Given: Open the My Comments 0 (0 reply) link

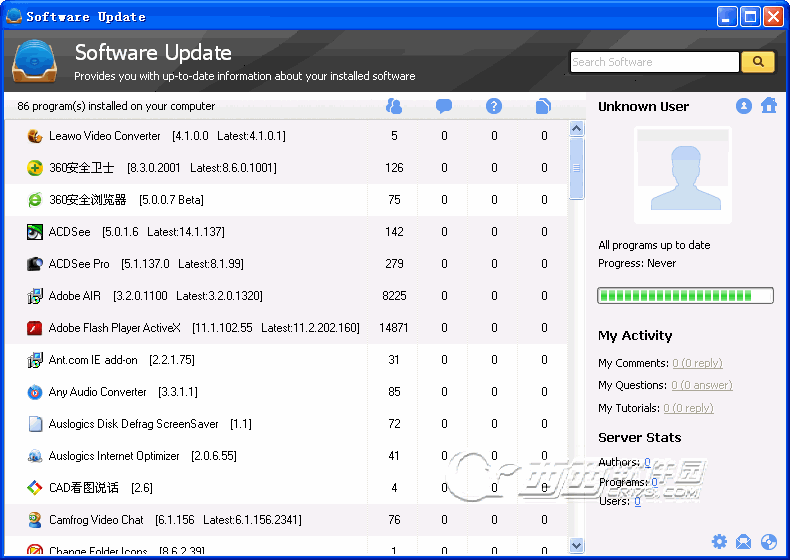Looking at the screenshot, I should point(697,363).
